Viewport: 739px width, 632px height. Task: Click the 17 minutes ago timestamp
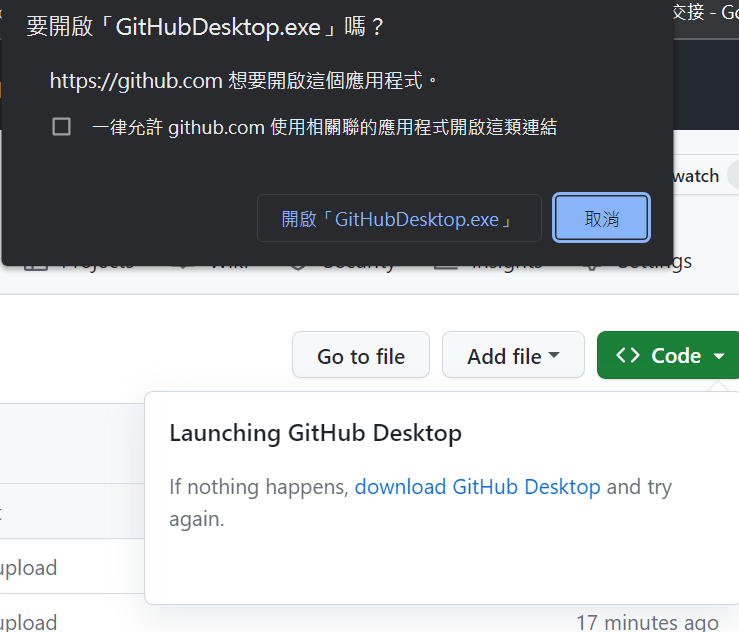[648, 623]
